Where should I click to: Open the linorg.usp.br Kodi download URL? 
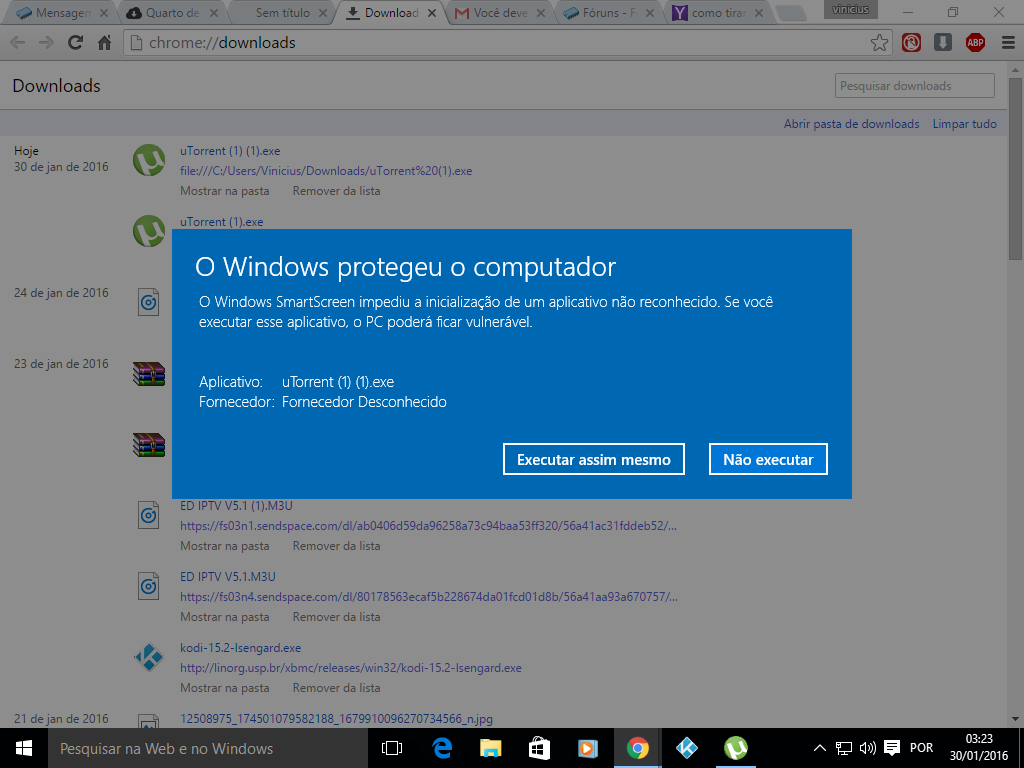click(351, 668)
